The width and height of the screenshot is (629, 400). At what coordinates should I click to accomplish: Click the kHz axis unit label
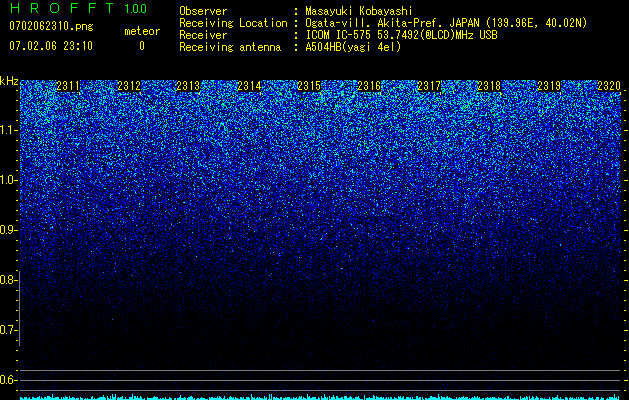coord(9,81)
